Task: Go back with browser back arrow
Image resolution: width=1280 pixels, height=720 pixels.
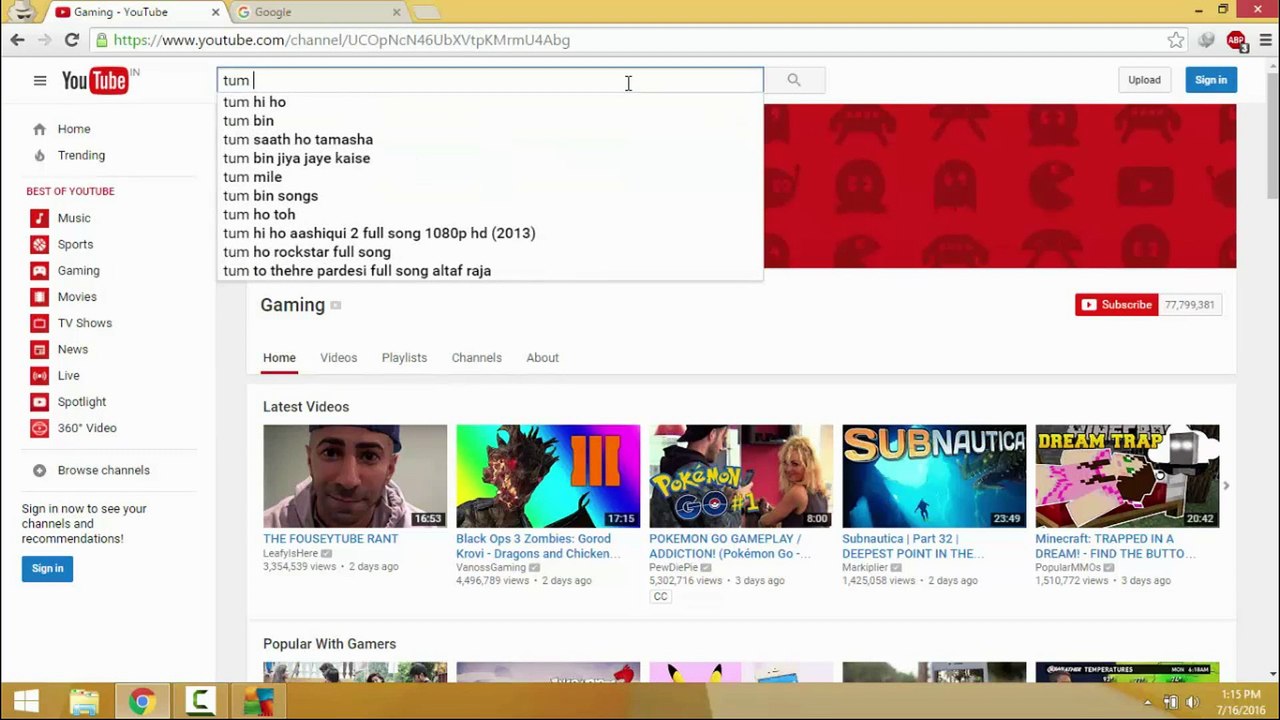Action: (x=17, y=40)
